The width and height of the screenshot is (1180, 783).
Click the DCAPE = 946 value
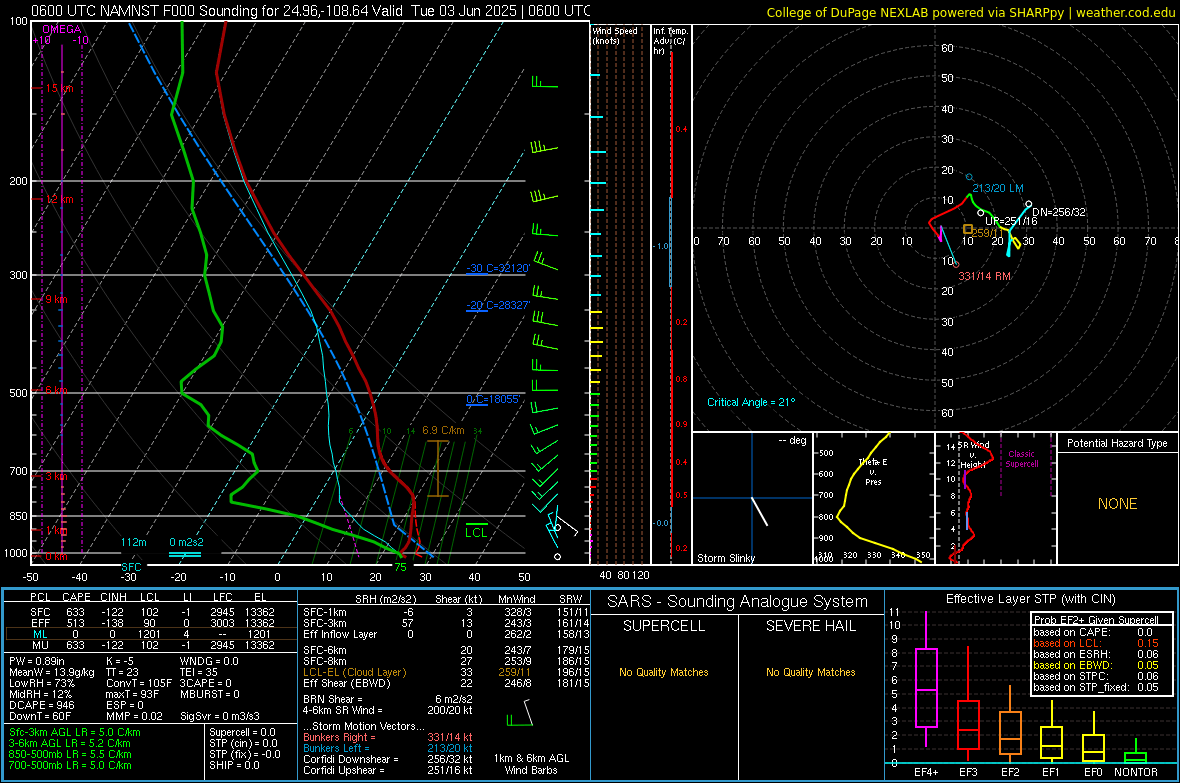tap(41, 705)
